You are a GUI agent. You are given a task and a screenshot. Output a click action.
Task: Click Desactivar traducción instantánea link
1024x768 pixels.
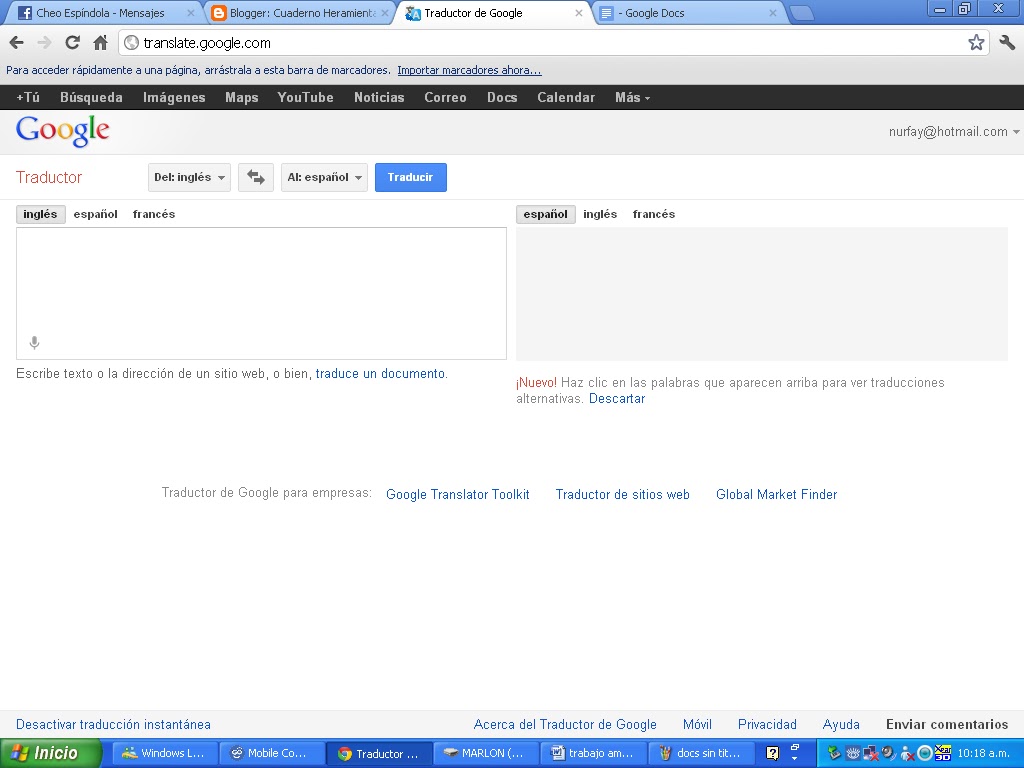(114, 724)
